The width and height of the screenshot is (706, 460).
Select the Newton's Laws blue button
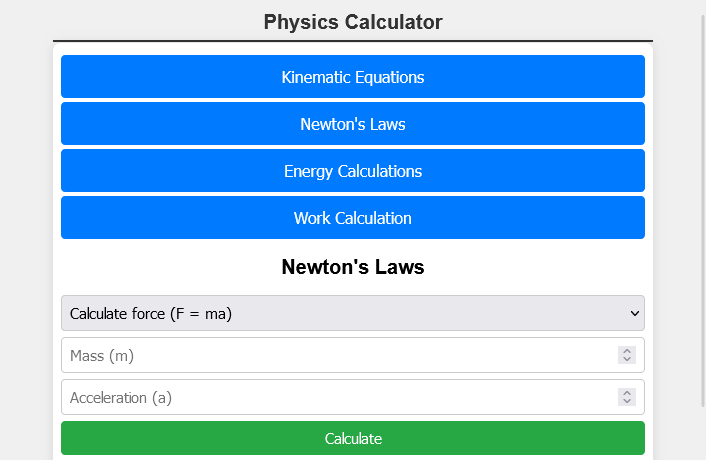tap(352, 124)
